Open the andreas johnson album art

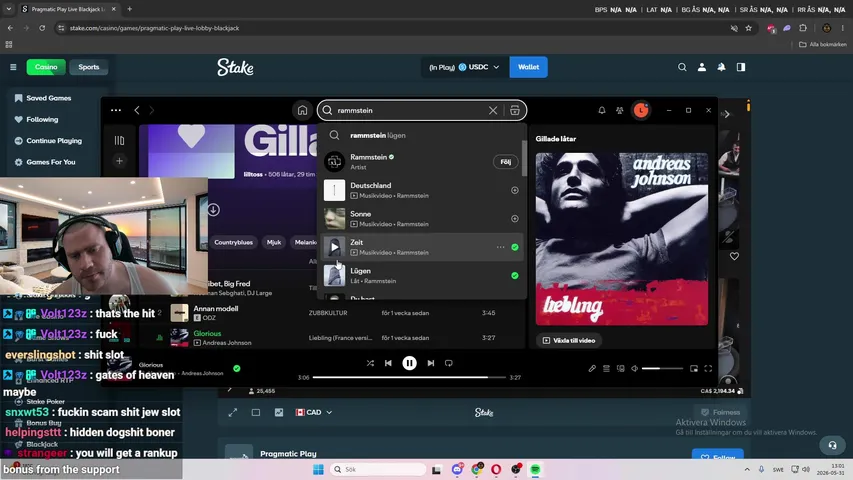[622, 239]
